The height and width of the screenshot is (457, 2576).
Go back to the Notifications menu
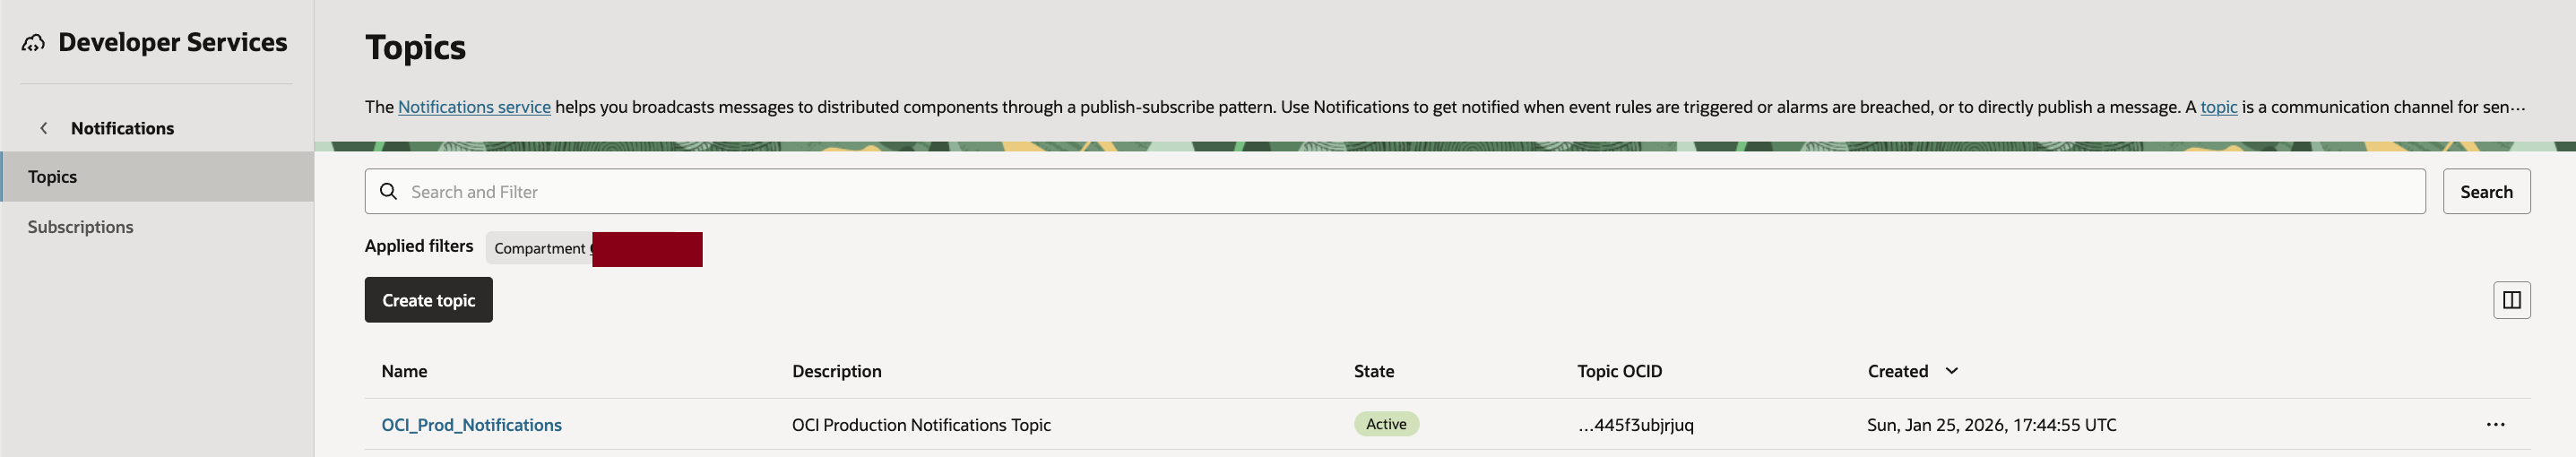click(122, 128)
